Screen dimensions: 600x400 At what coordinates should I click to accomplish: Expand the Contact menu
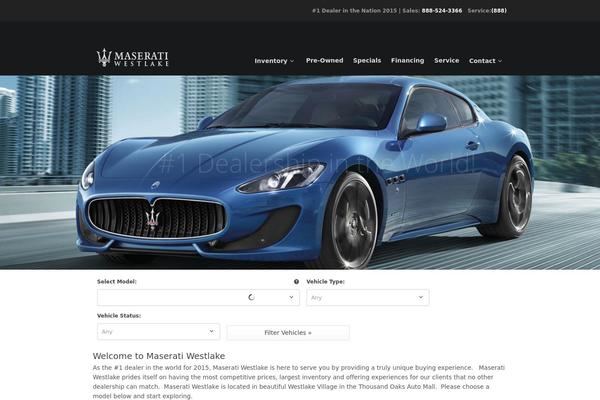[x=485, y=60]
